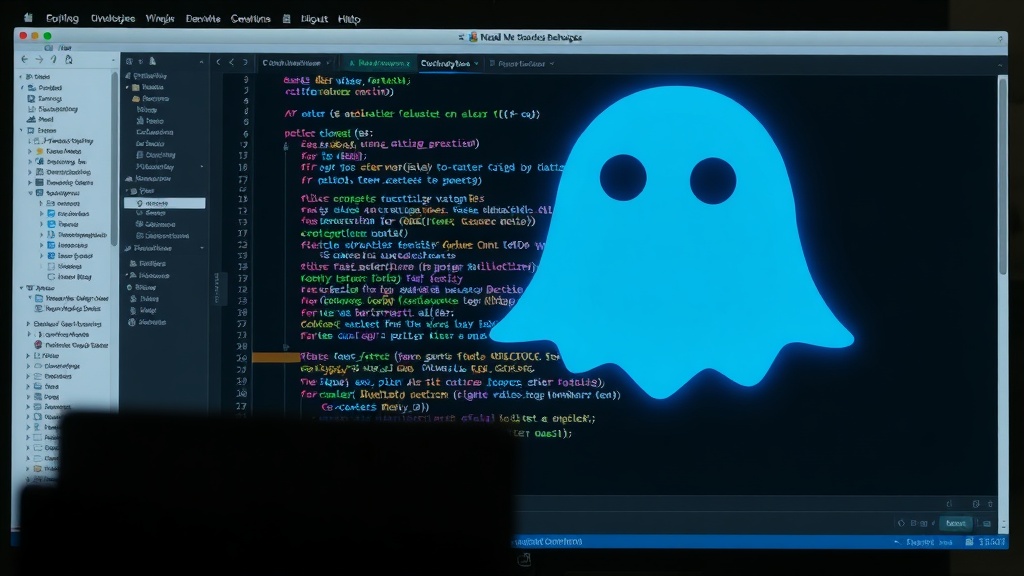This screenshot has width=1024, height=576.
Task: Click the small icon at the title bar's right corner
Action: [1000, 39]
